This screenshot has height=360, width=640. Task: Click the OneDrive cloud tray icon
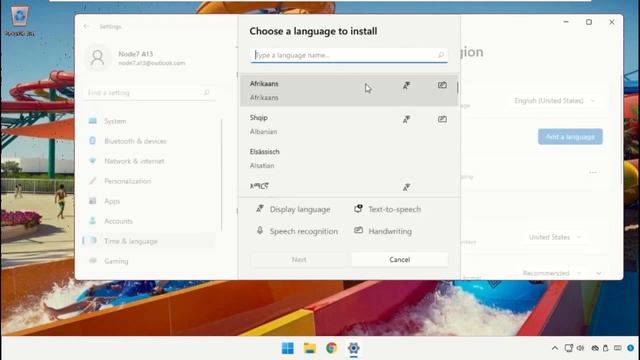pos(595,348)
